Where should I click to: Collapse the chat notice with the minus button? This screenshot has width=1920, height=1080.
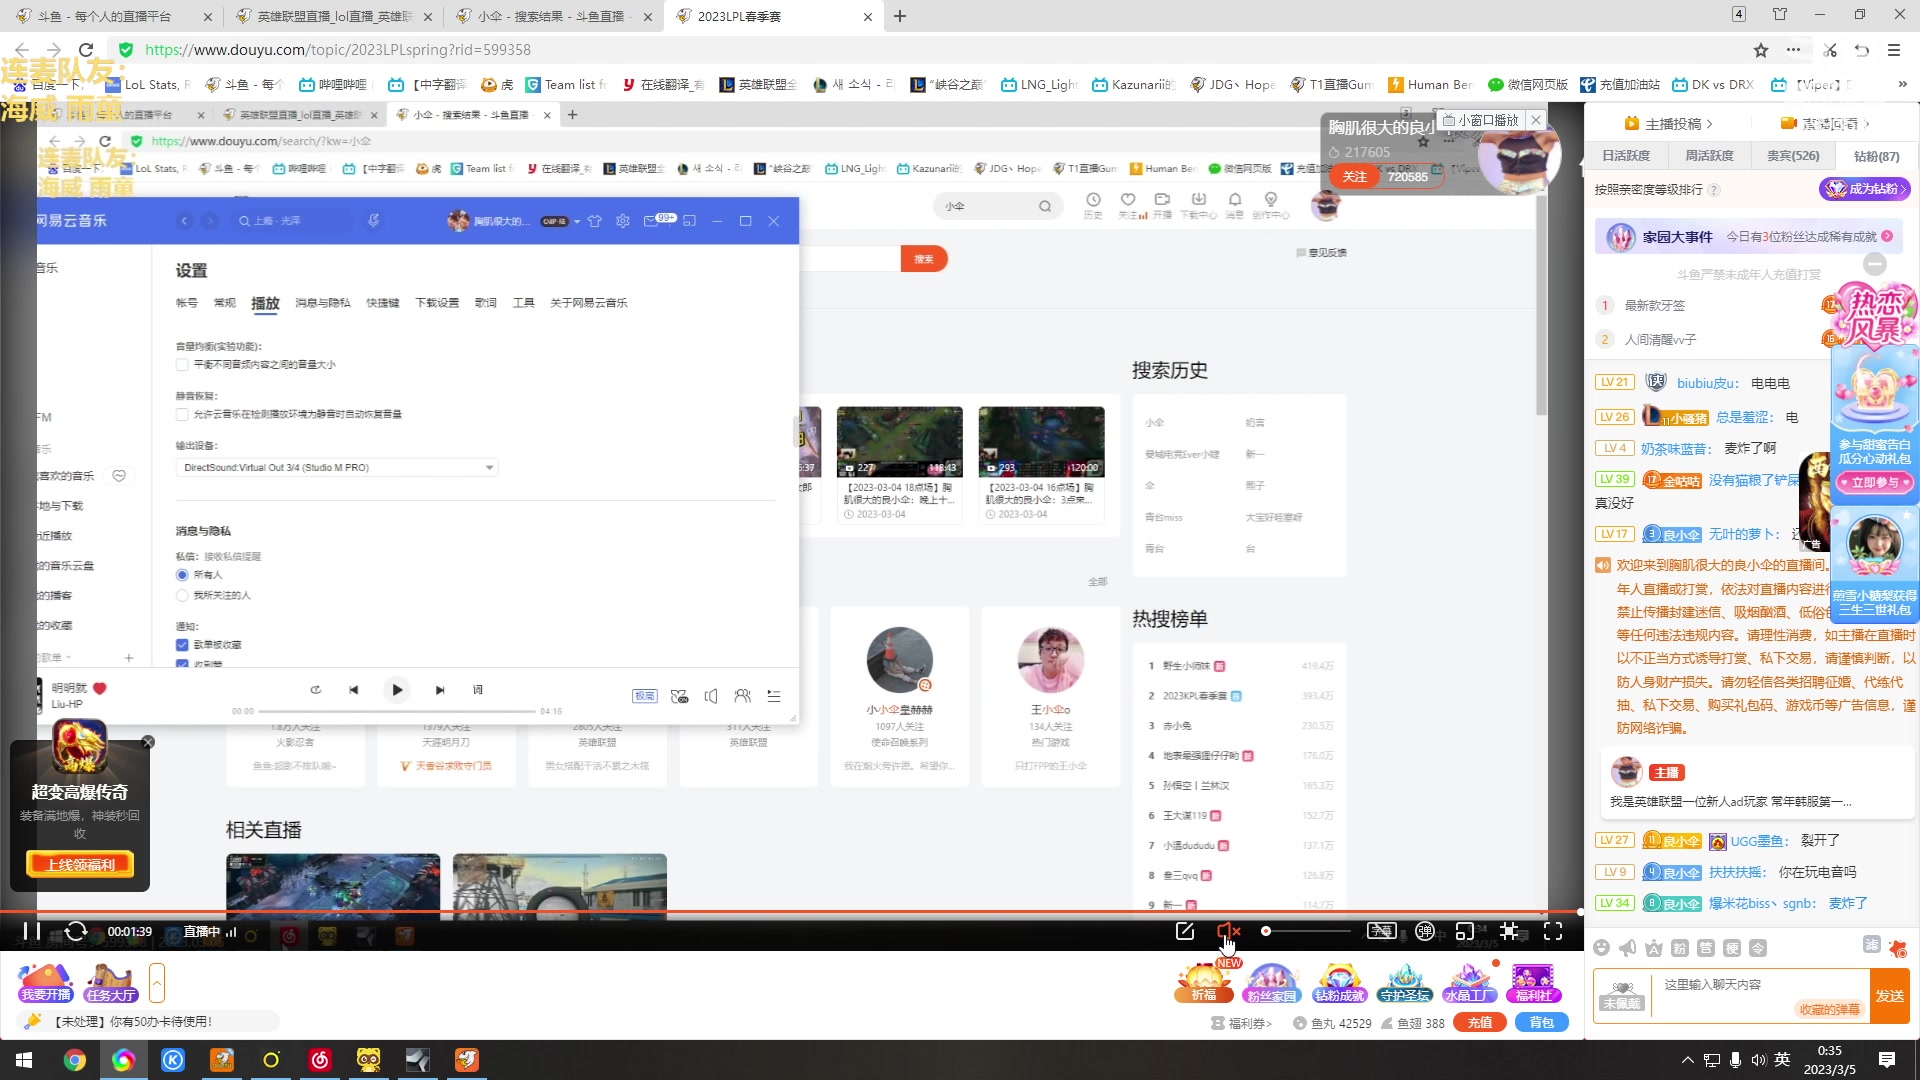click(x=1875, y=264)
